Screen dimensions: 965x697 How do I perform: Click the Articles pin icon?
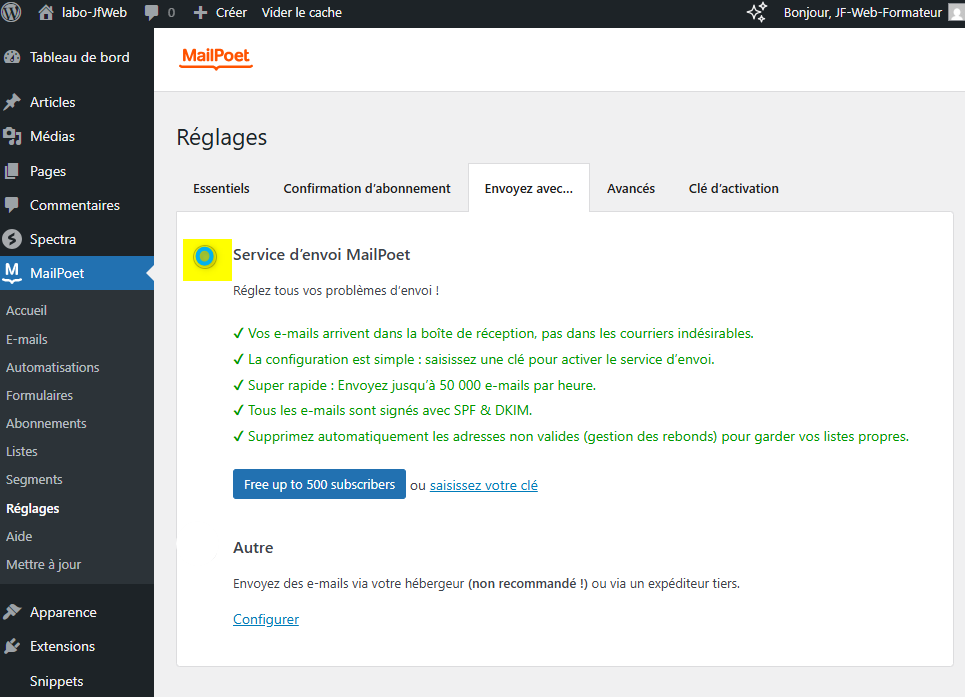pos(12,102)
